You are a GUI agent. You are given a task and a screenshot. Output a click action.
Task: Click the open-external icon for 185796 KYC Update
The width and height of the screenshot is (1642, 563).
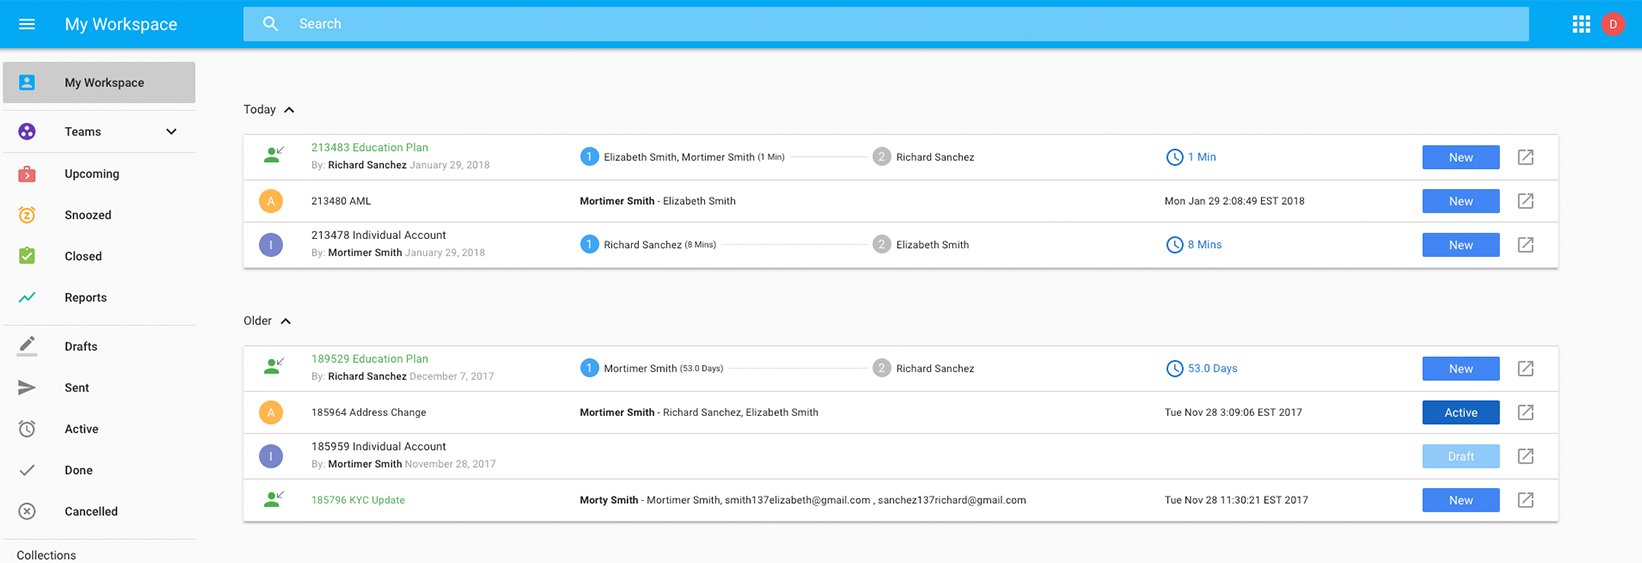coord(1525,500)
